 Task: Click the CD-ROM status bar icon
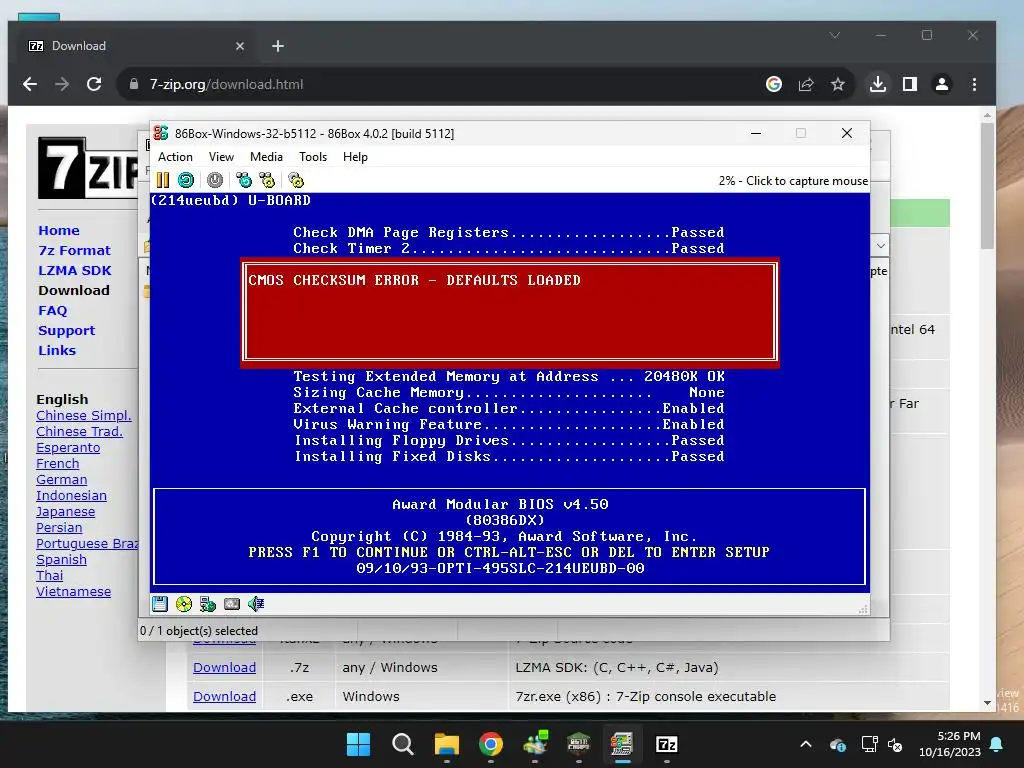click(184, 604)
